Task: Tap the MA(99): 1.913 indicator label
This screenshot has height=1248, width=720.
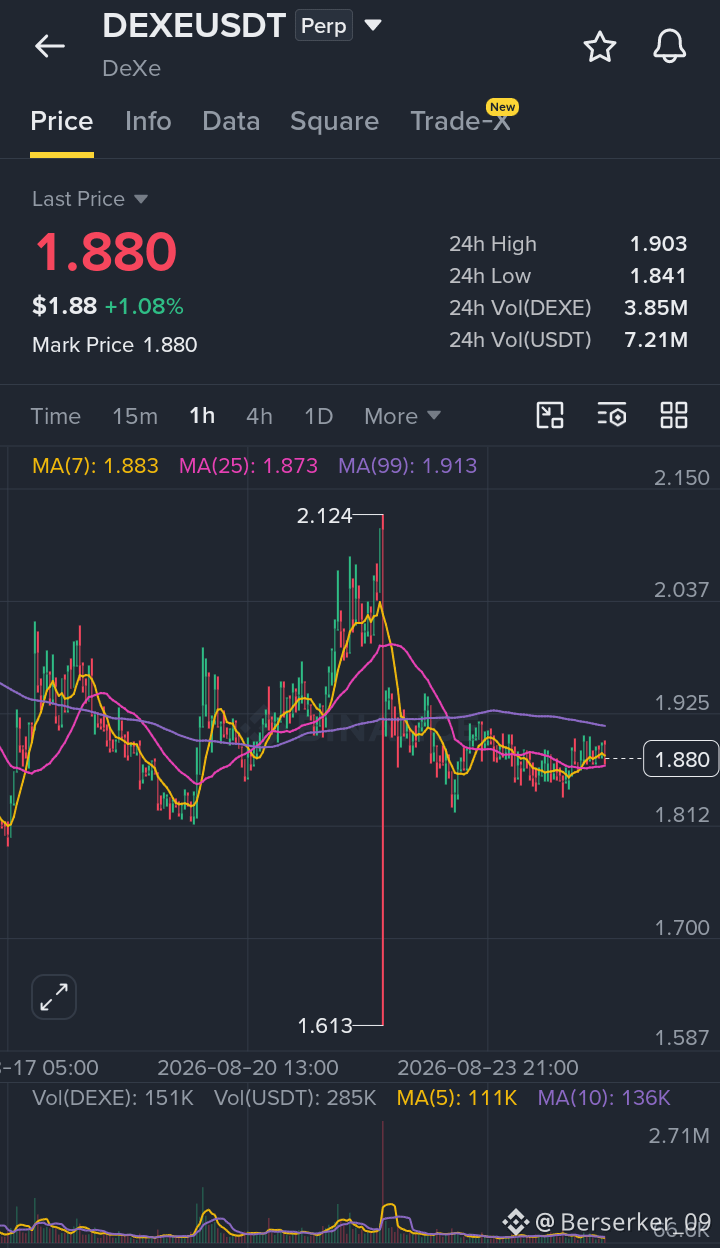Action: 407,465
